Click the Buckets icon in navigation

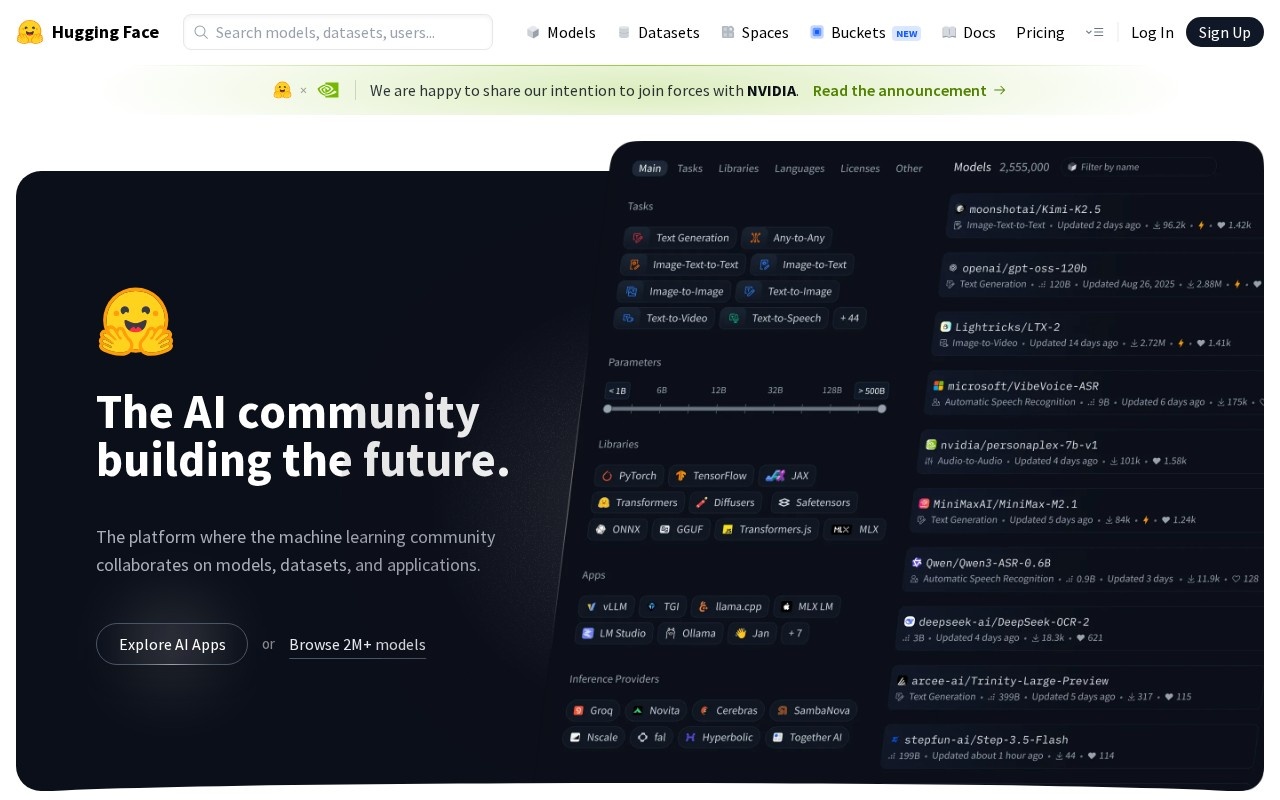817,32
